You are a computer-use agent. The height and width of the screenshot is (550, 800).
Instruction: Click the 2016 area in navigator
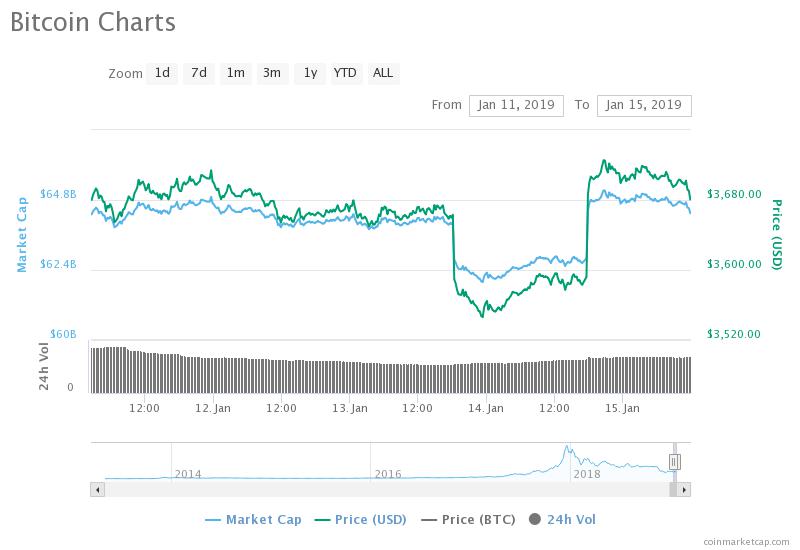tap(388, 474)
